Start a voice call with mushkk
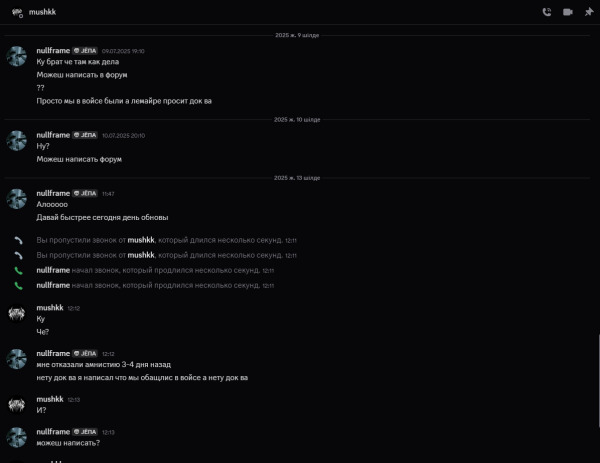The width and height of the screenshot is (600, 463). pyautogui.click(x=547, y=12)
